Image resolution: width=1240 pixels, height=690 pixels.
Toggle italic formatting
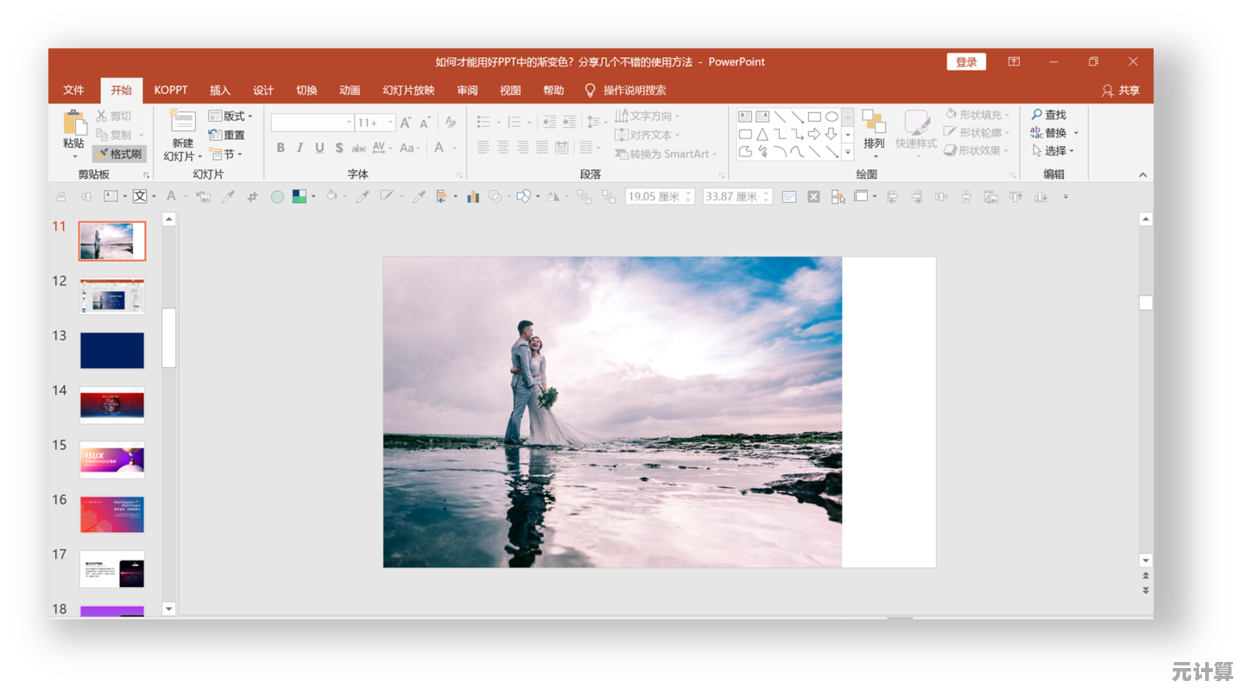(x=300, y=148)
